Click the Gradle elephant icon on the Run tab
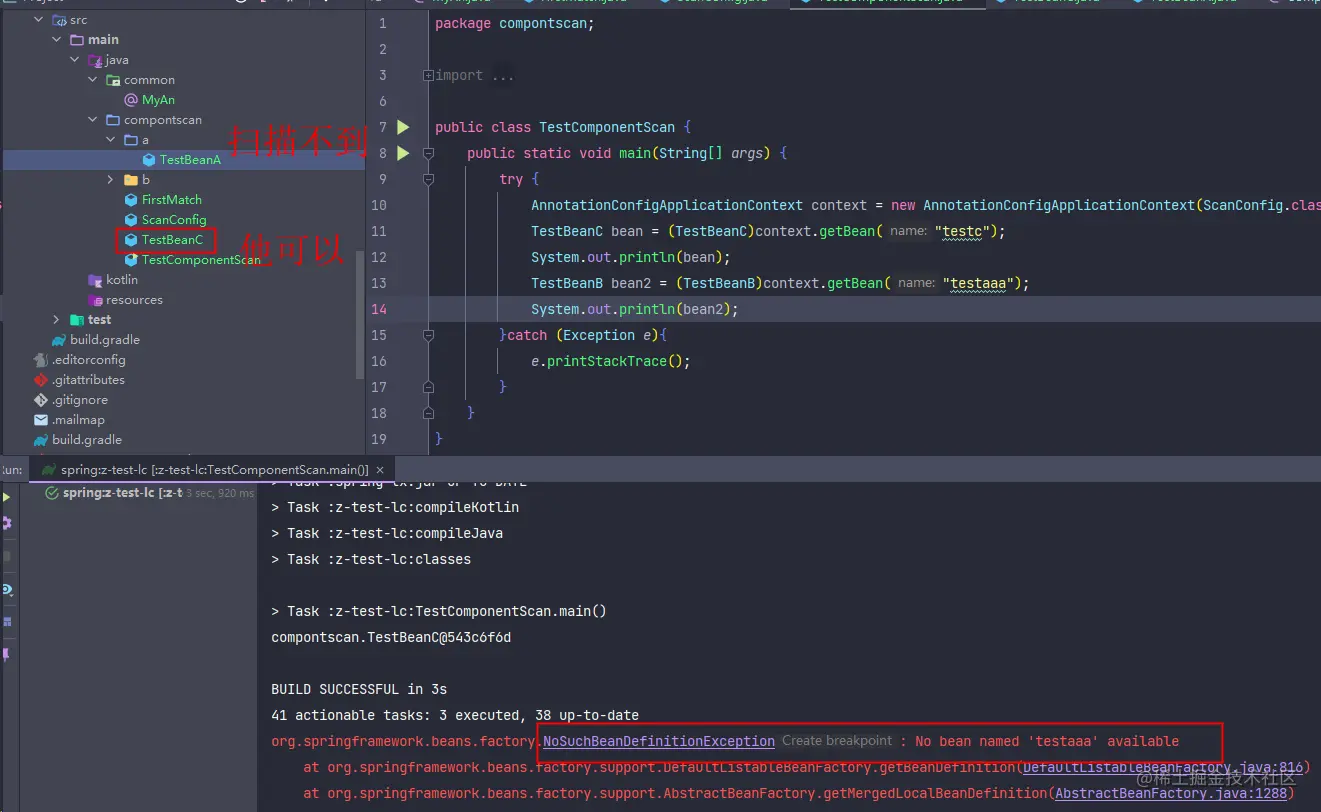 pos(47,469)
